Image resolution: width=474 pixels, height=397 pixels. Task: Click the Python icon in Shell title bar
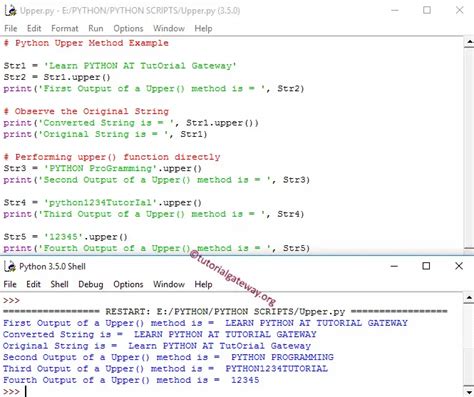point(10,266)
